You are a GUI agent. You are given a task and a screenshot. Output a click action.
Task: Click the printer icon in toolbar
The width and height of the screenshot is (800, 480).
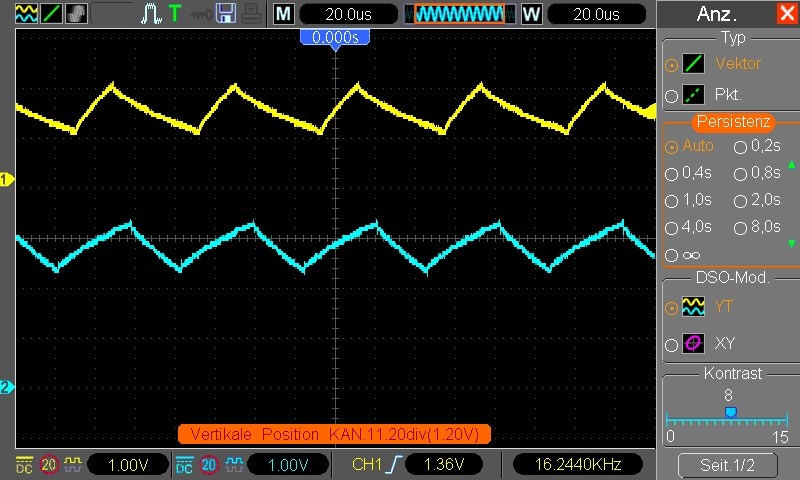click(x=252, y=14)
